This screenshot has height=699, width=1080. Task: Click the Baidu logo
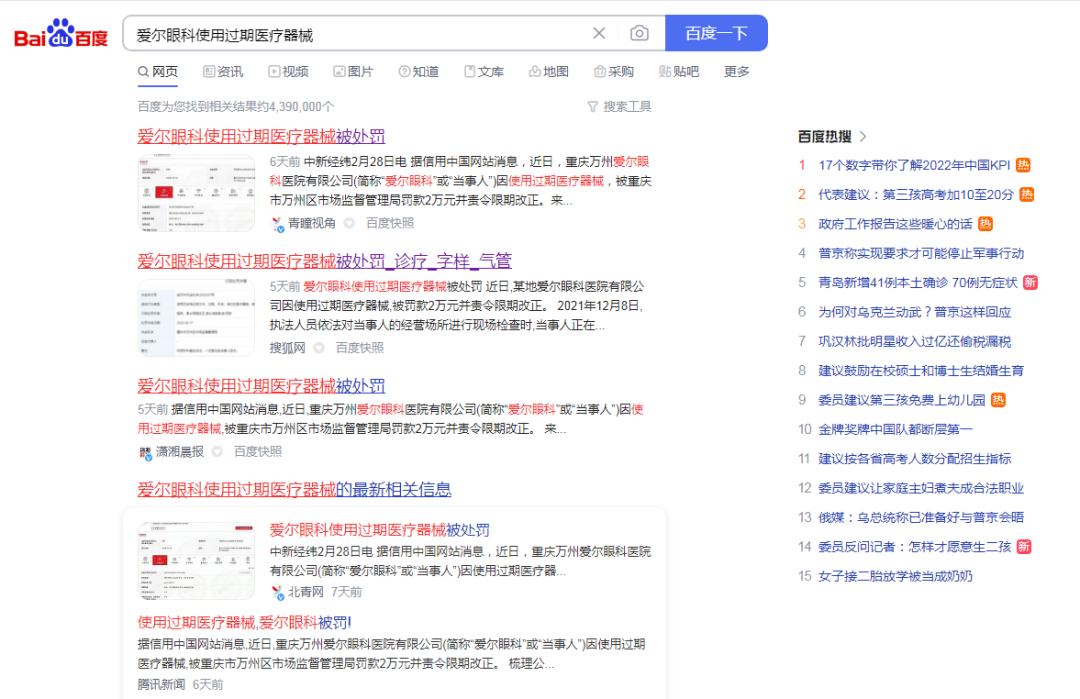pyautogui.click(x=60, y=35)
